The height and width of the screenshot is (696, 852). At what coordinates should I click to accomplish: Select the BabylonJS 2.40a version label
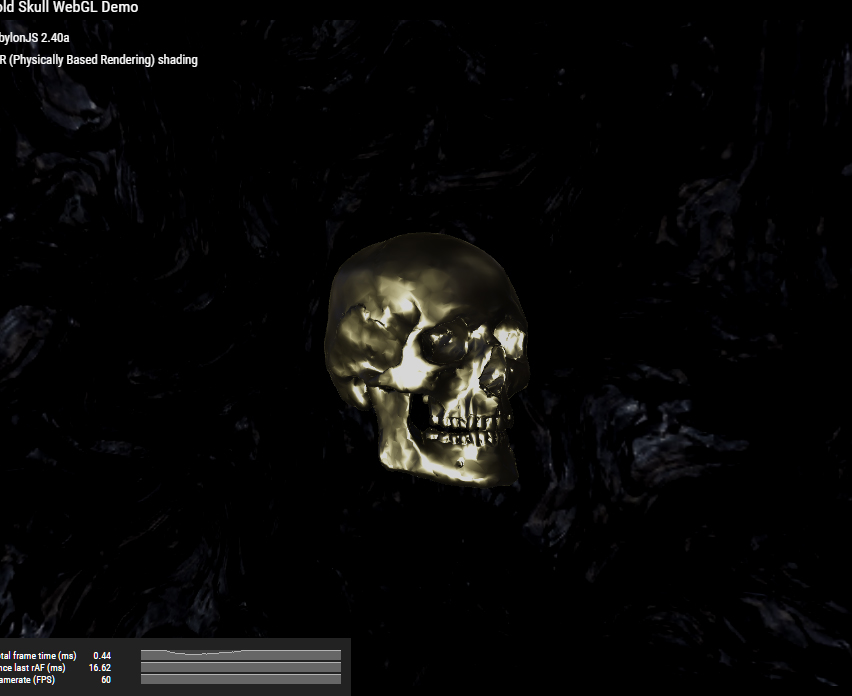pyautogui.click(x=34, y=37)
